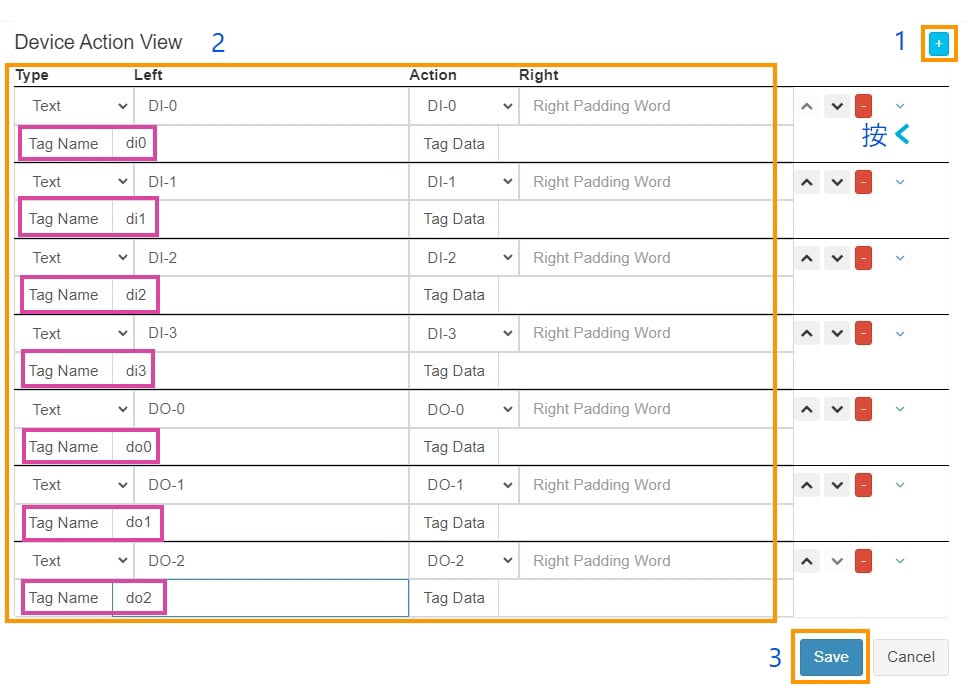973x694 pixels.
Task: Delete the DO-2 row
Action: [863, 561]
